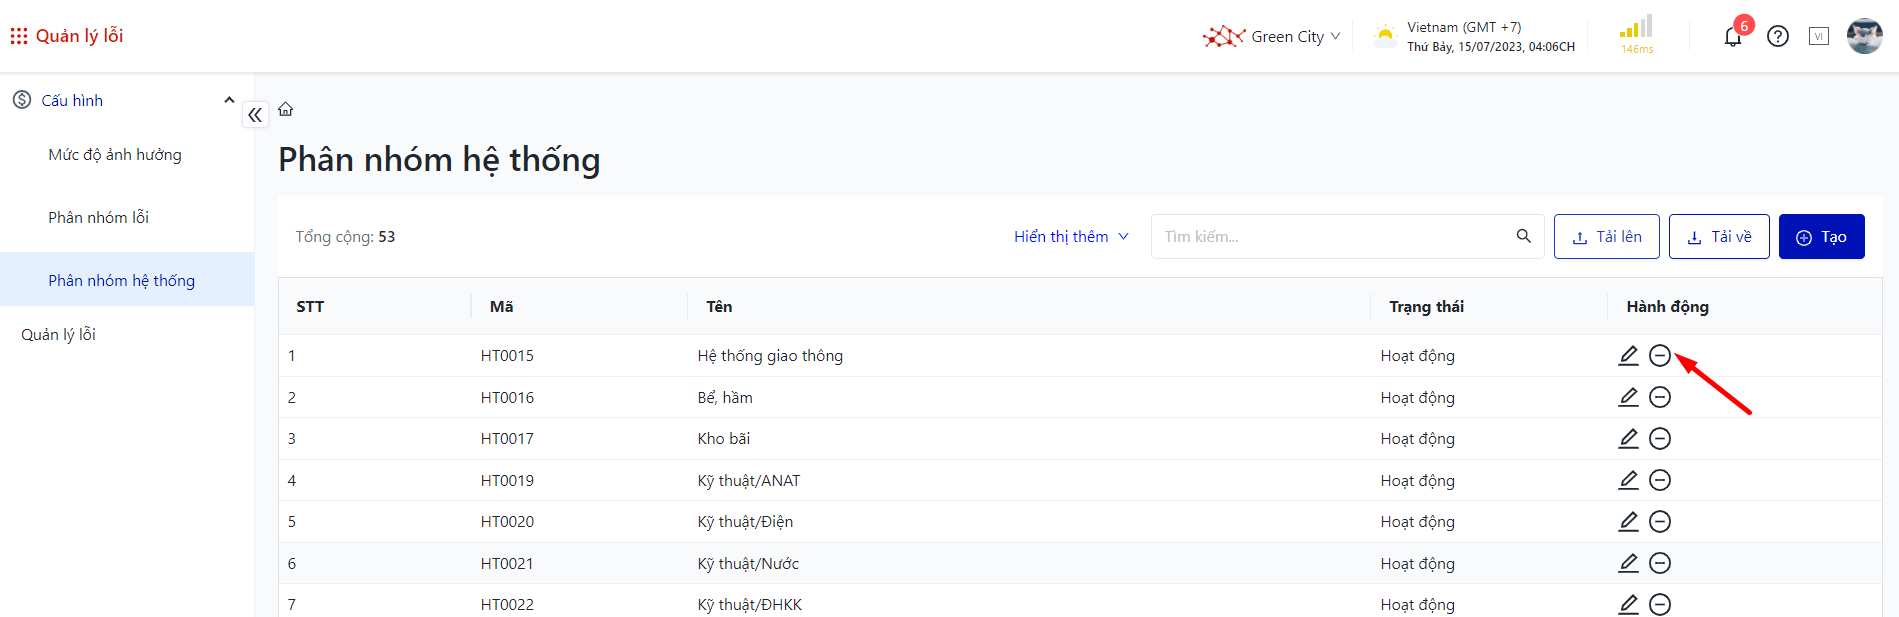Viewport: 1899px width, 617px height.
Task: Collapse the Cấu hình menu section
Action: point(229,100)
